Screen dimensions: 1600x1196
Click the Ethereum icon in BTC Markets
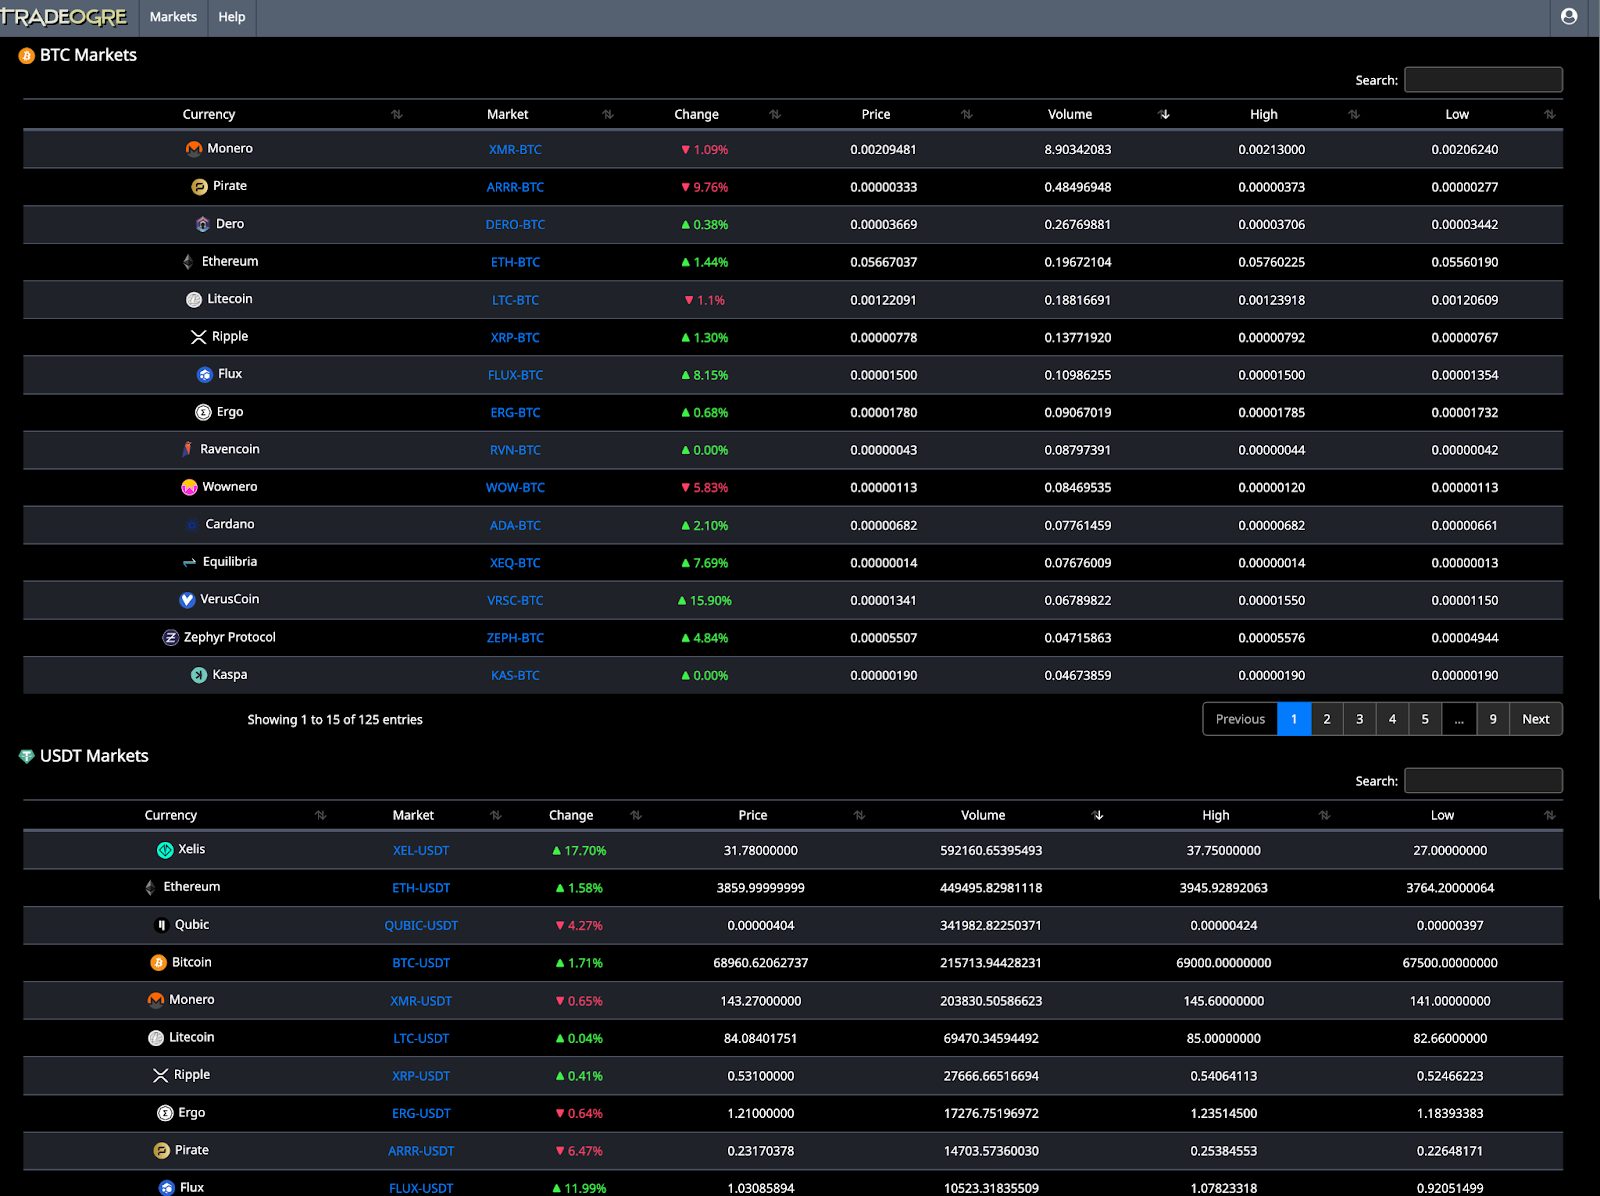(x=188, y=262)
